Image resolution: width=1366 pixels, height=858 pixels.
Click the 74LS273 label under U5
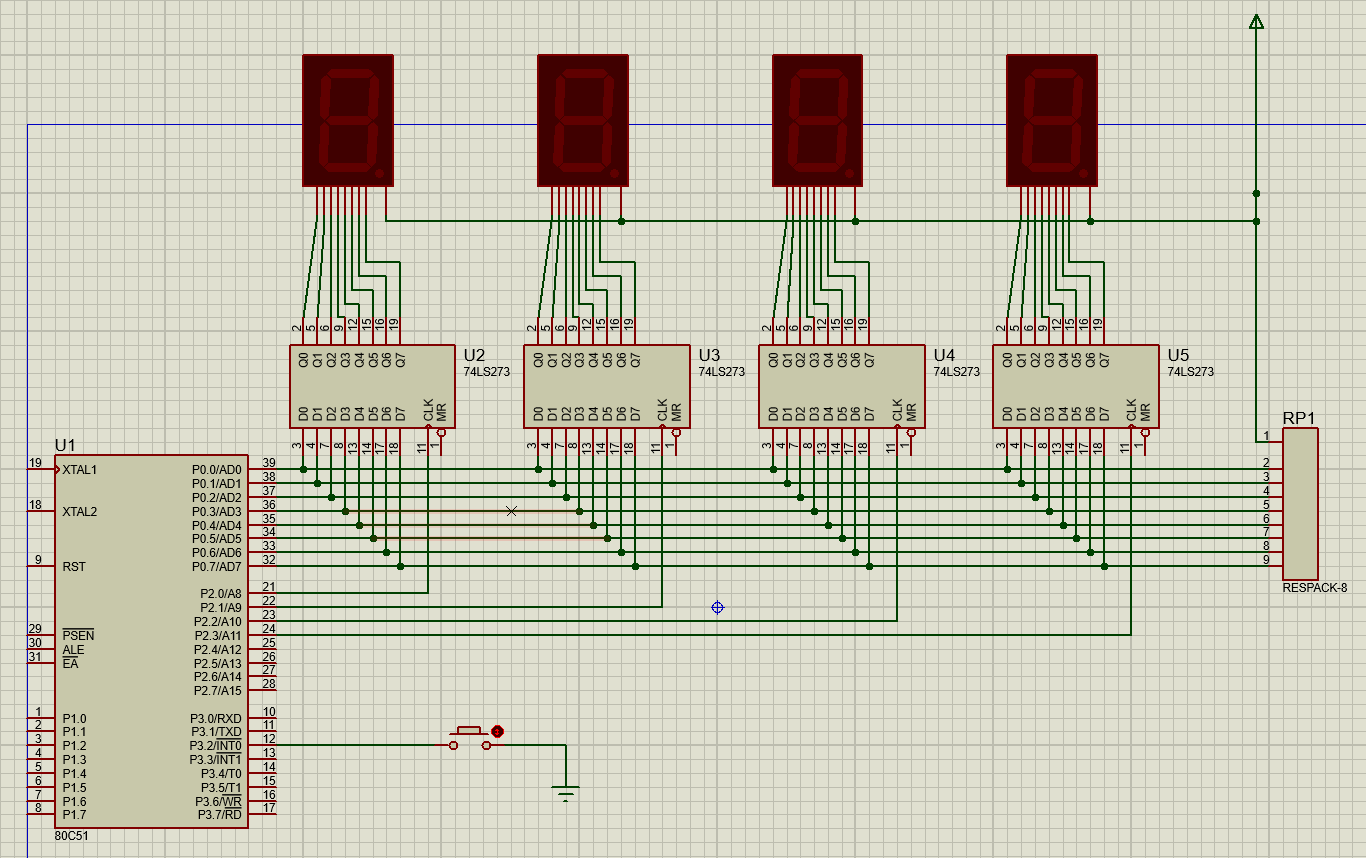click(x=1190, y=371)
